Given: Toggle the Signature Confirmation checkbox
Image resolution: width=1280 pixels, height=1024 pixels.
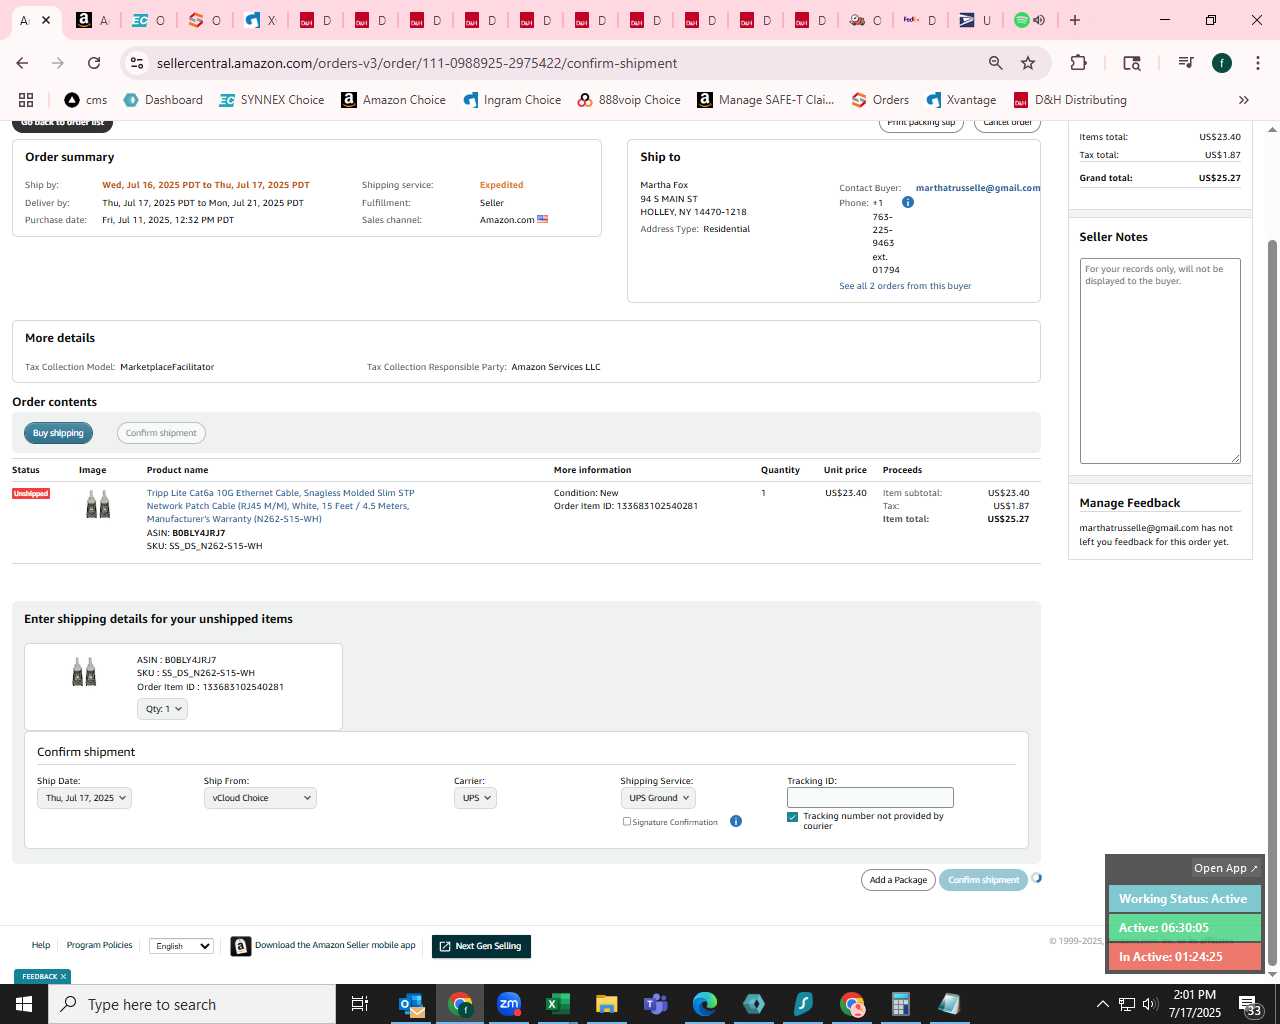Looking at the screenshot, I should click(627, 821).
